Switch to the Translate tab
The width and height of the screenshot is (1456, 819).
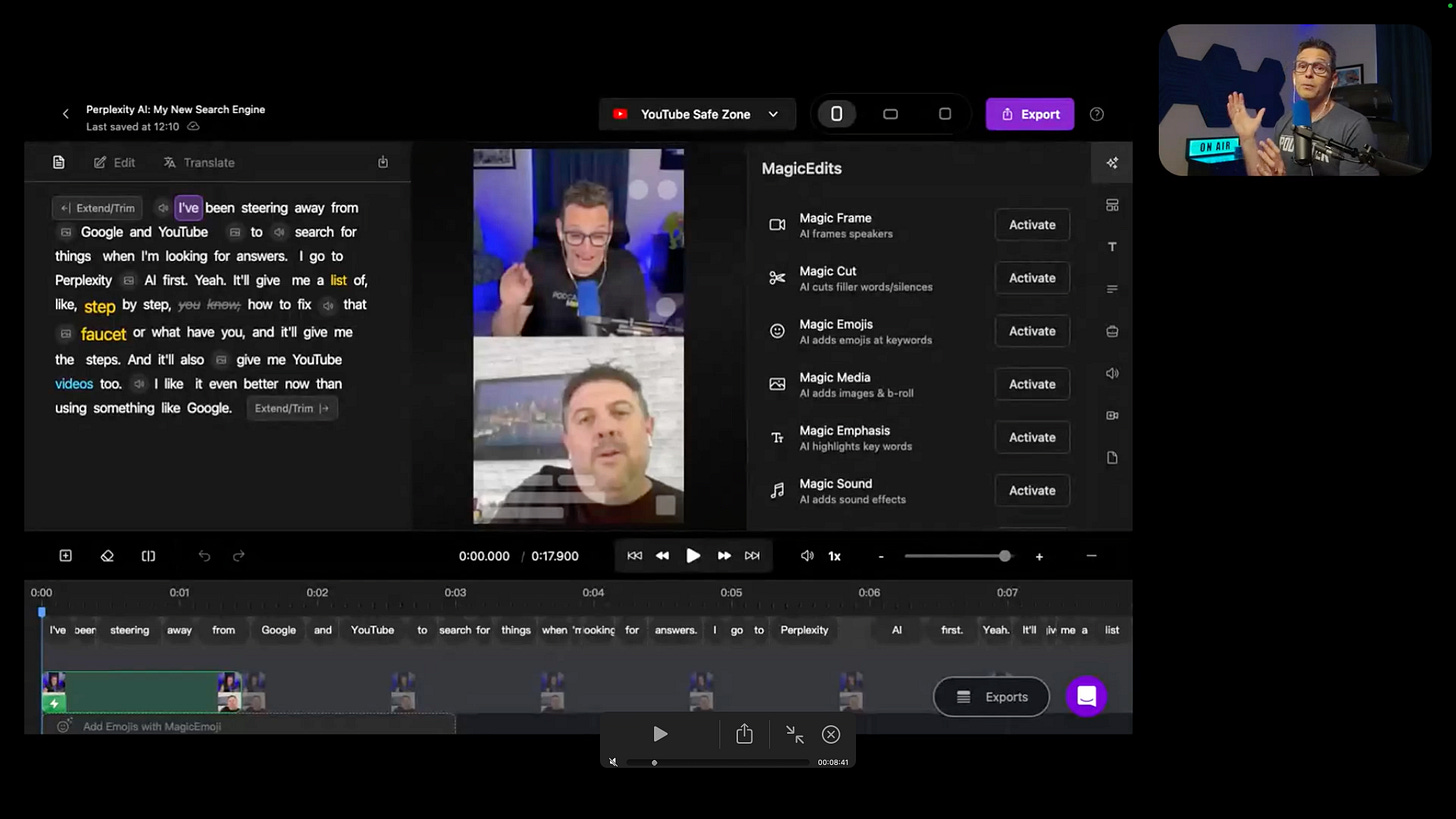pyautogui.click(x=199, y=162)
